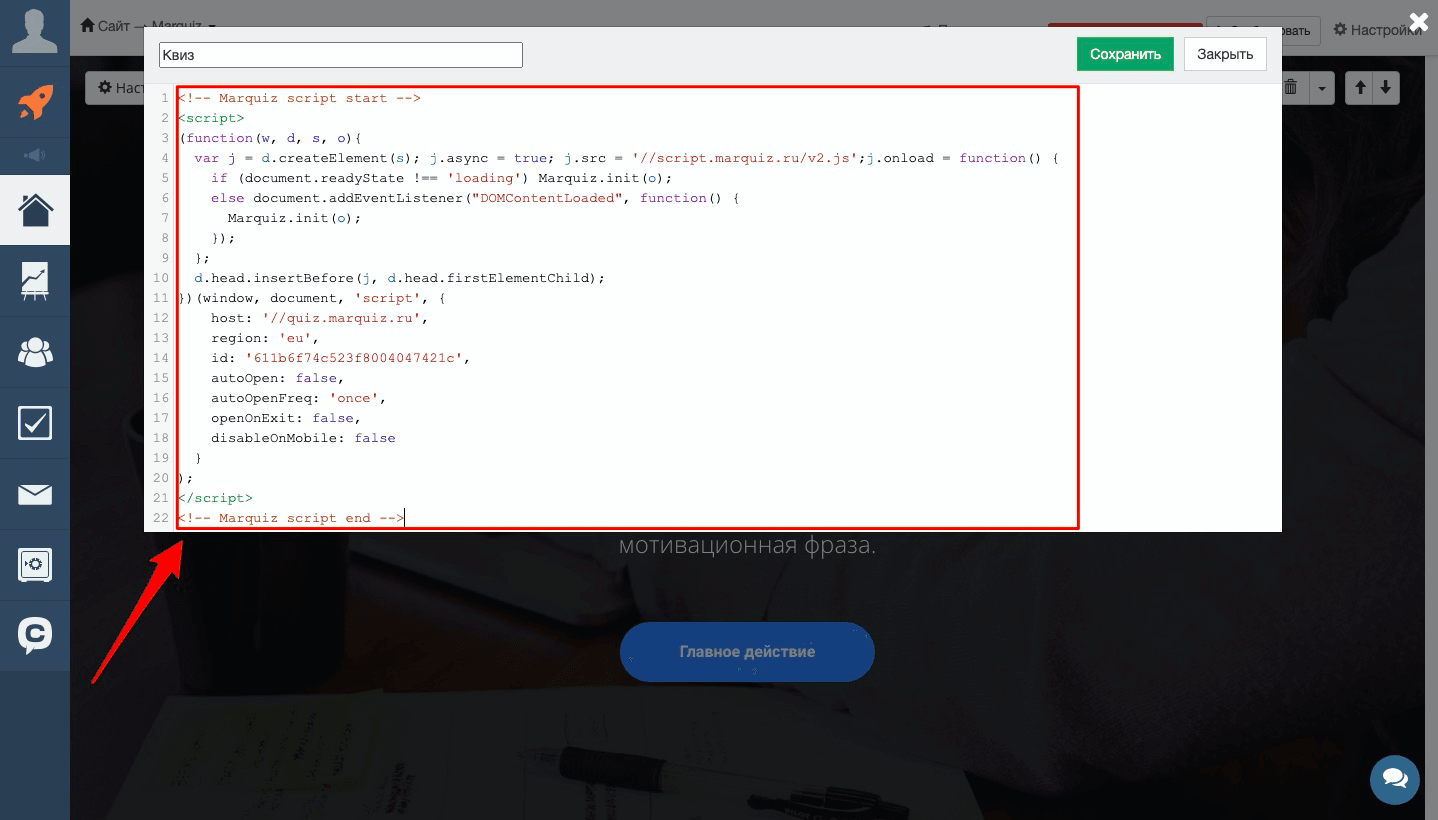Open the user profile avatar in sidebar

[34, 31]
